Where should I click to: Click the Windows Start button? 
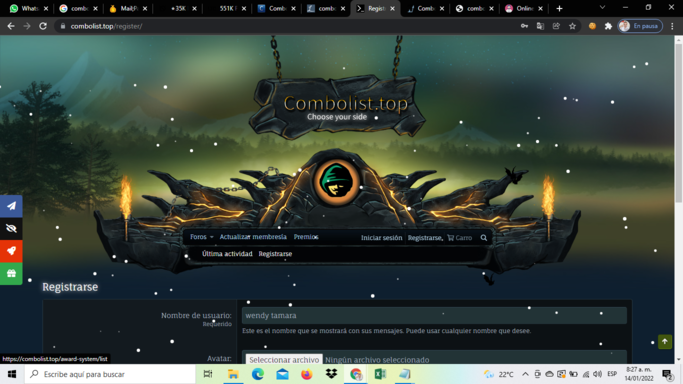12,374
